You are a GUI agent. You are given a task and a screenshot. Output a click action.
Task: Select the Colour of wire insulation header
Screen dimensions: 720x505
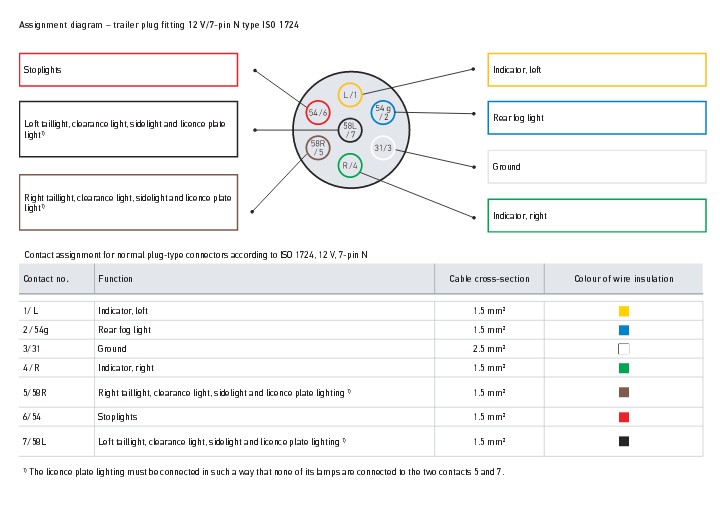[x=624, y=279]
